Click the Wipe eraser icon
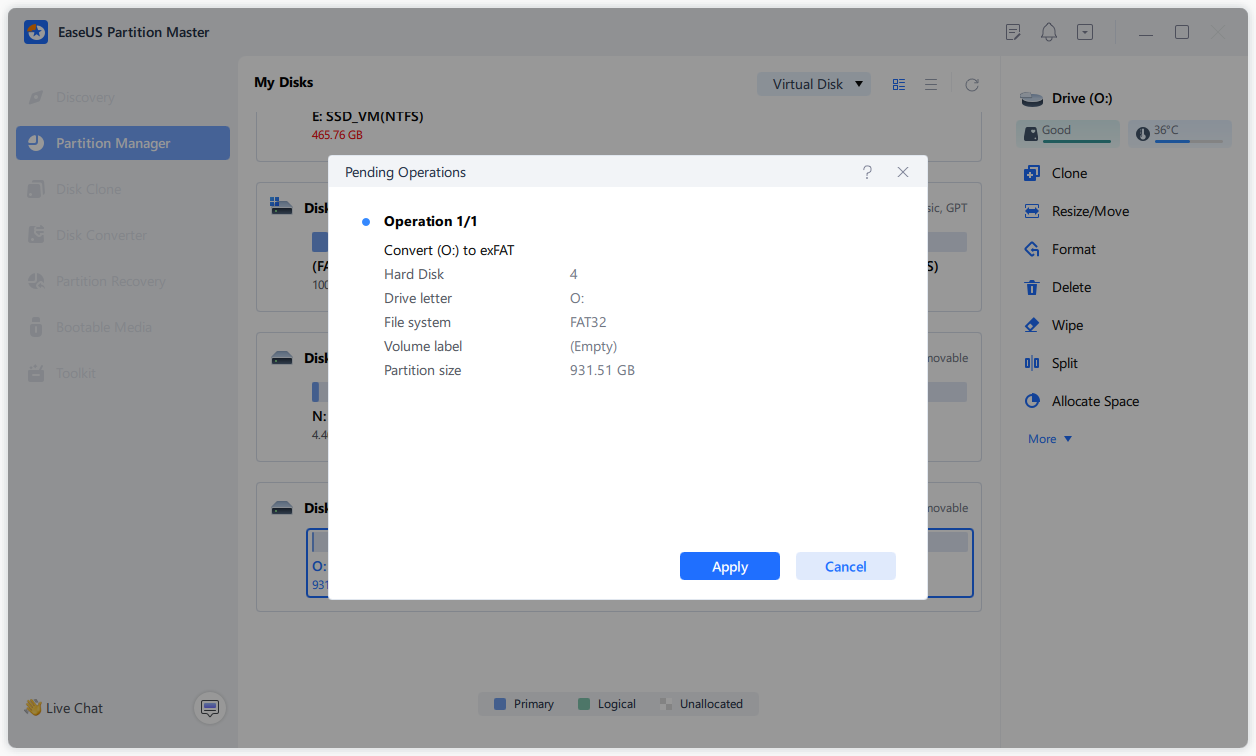 point(1032,325)
